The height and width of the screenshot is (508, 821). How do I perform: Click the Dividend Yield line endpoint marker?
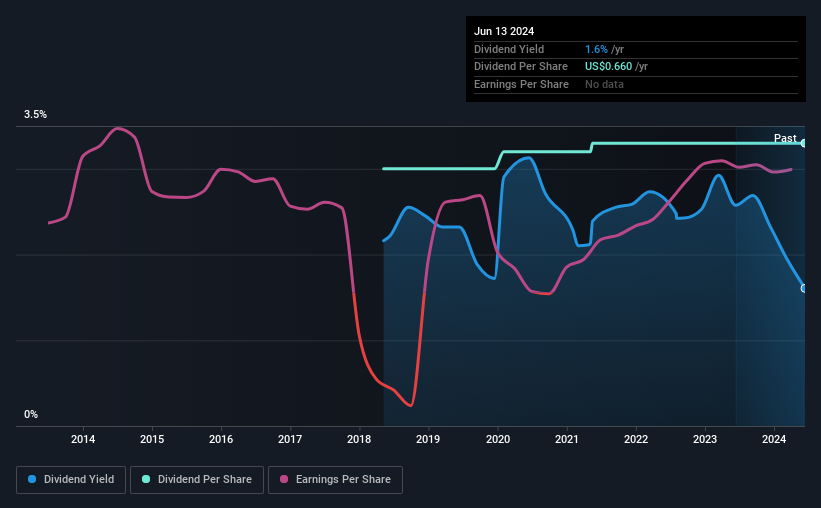coord(803,289)
